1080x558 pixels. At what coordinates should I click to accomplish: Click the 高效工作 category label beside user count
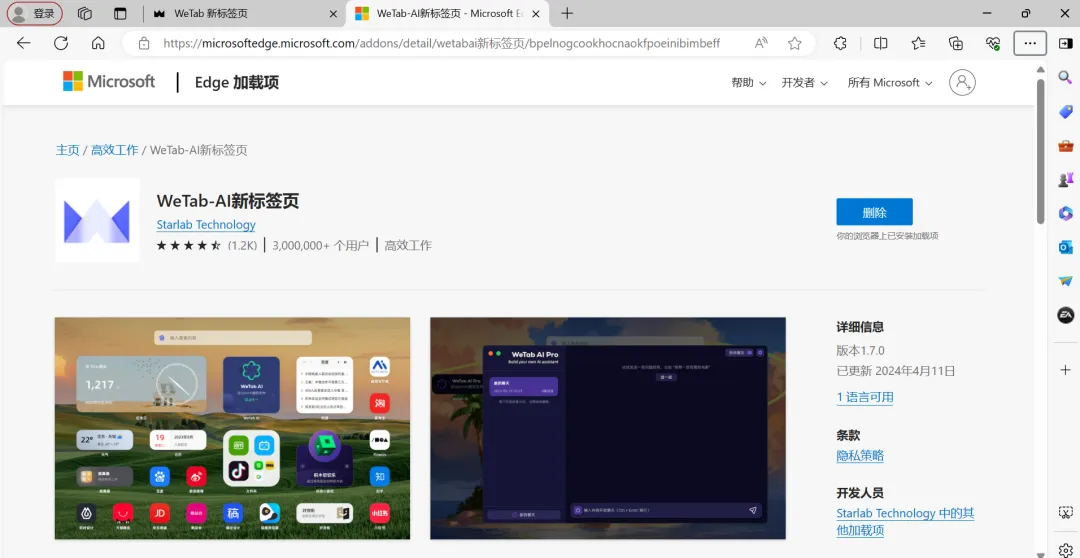pos(408,245)
